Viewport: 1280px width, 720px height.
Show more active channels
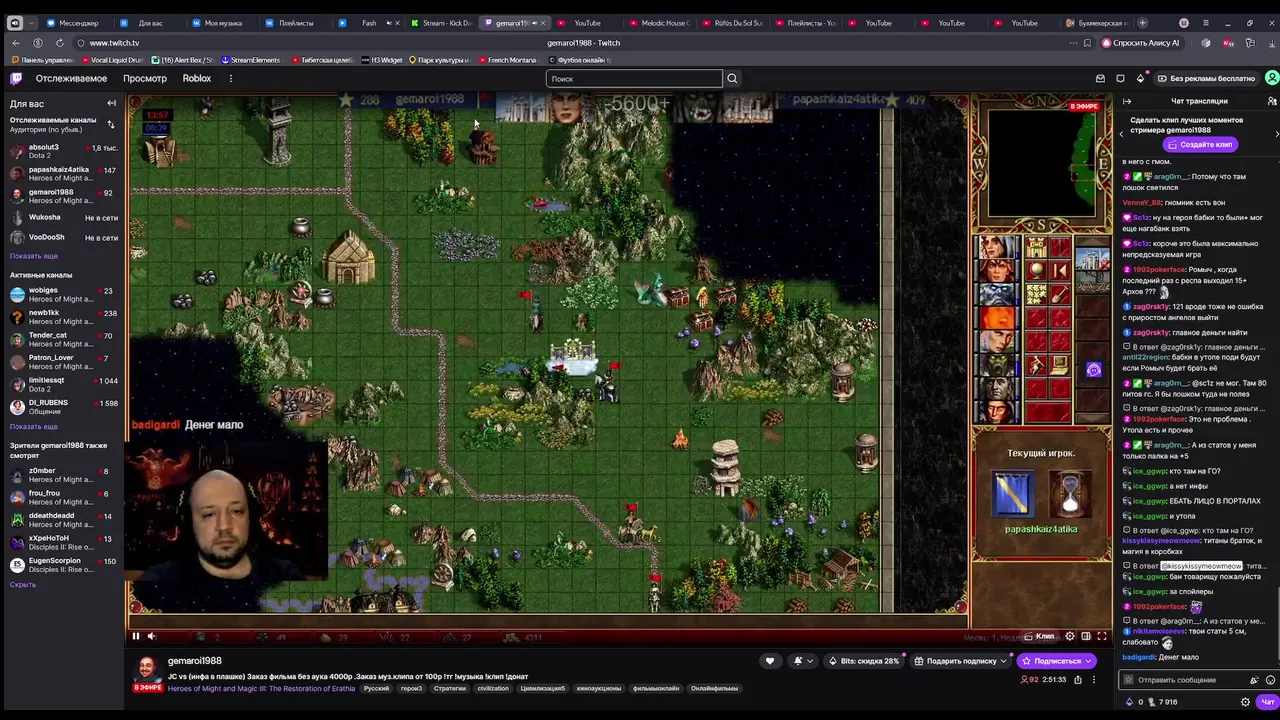[34, 427]
